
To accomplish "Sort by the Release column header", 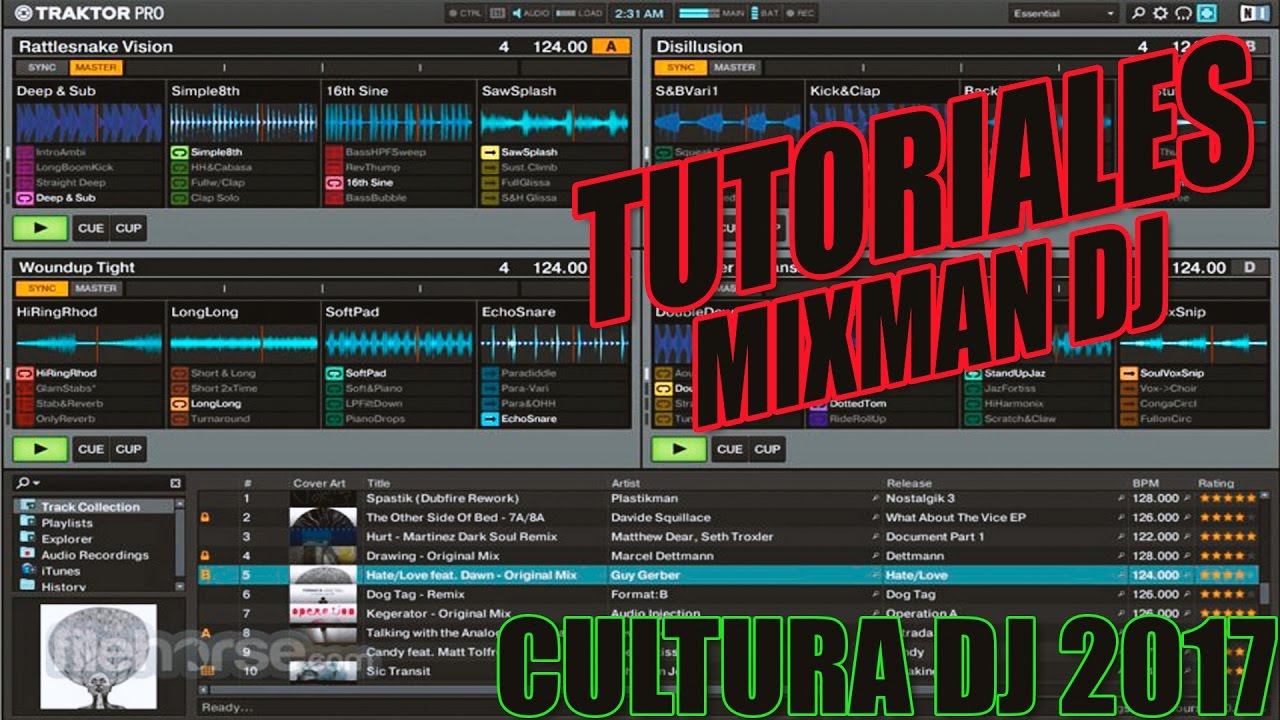I will [x=908, y=483].
